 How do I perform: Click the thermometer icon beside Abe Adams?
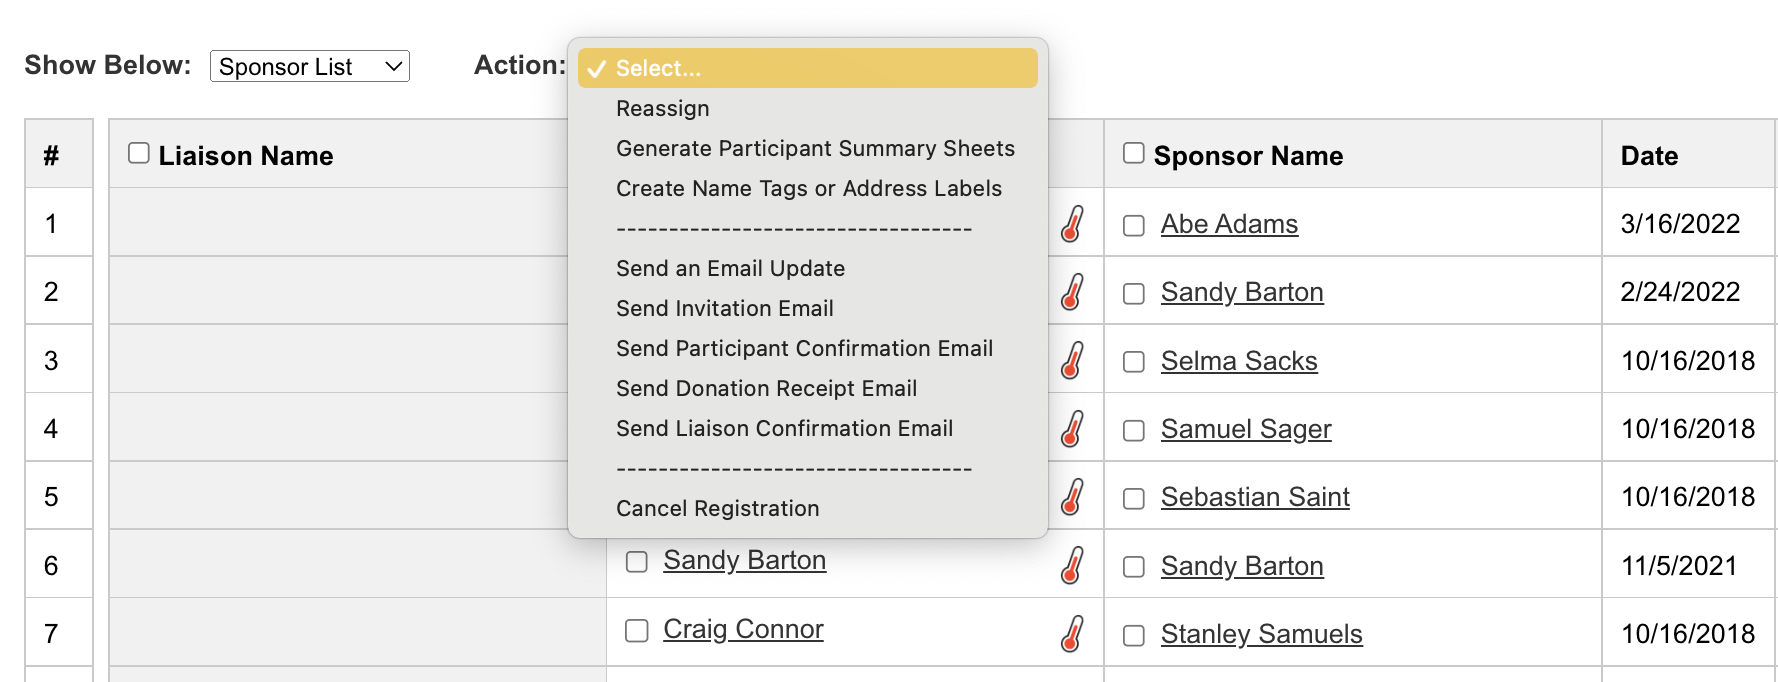[1072, 224]
